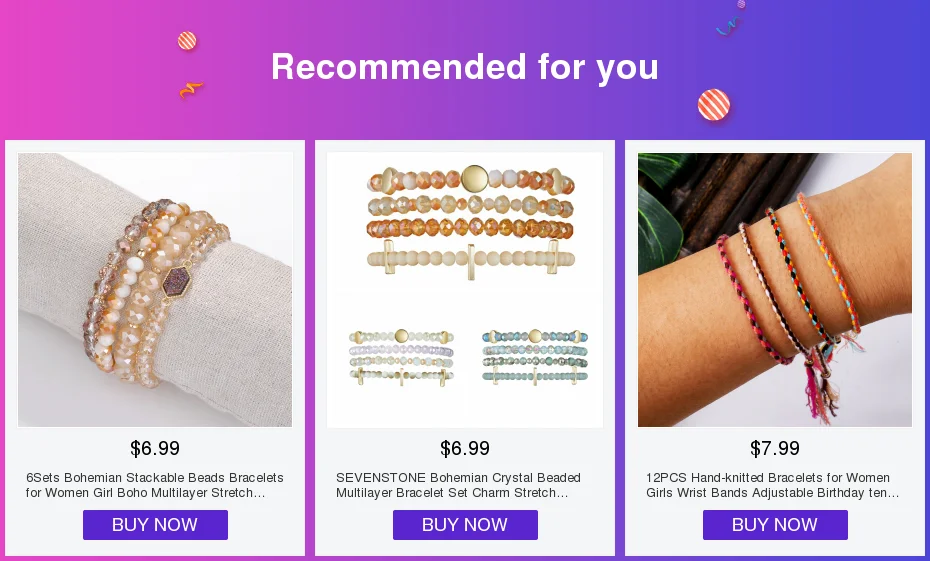
Task: Hit BUY NOW for 12PCS Hand-knitted bracelets
Action: coord(775,525)
